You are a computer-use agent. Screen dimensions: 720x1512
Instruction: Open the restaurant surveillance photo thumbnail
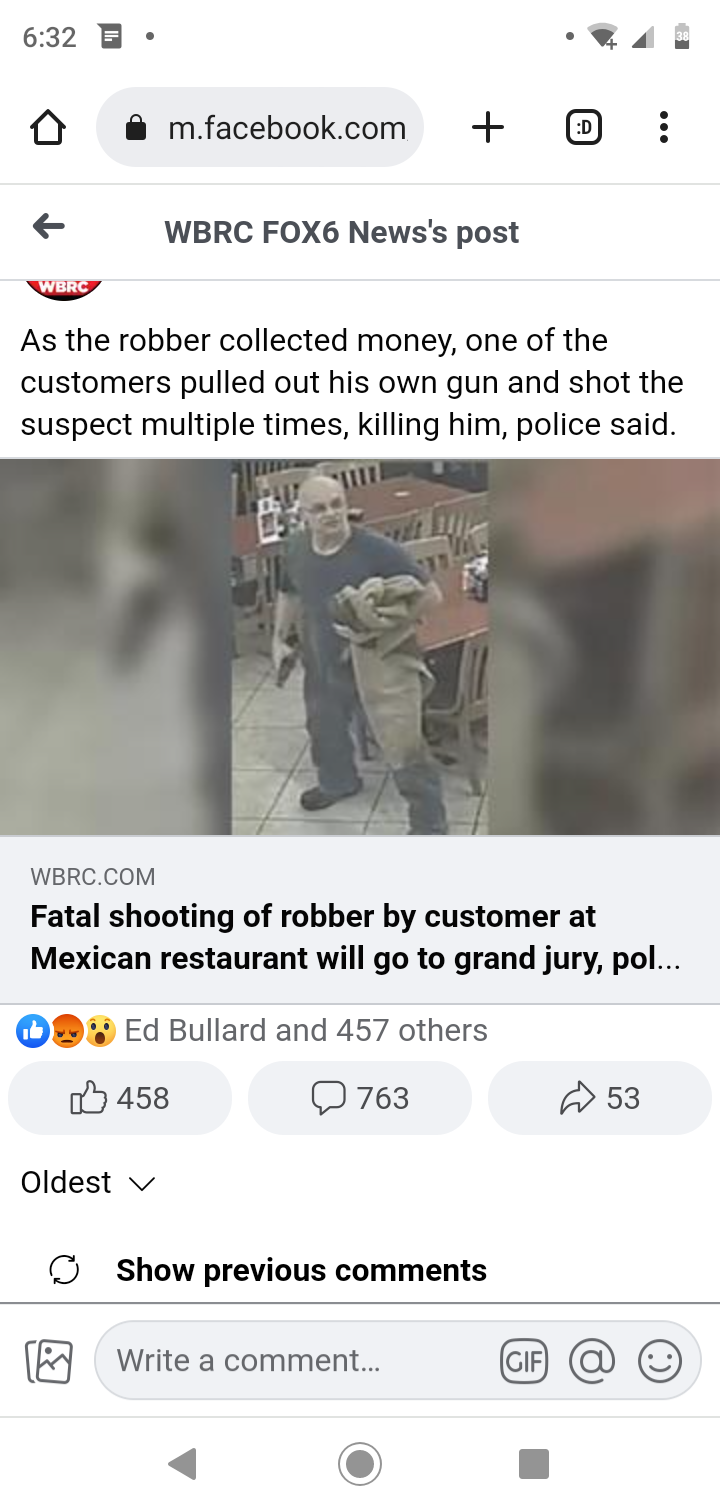pyautogui.click(x=360, y=647)
